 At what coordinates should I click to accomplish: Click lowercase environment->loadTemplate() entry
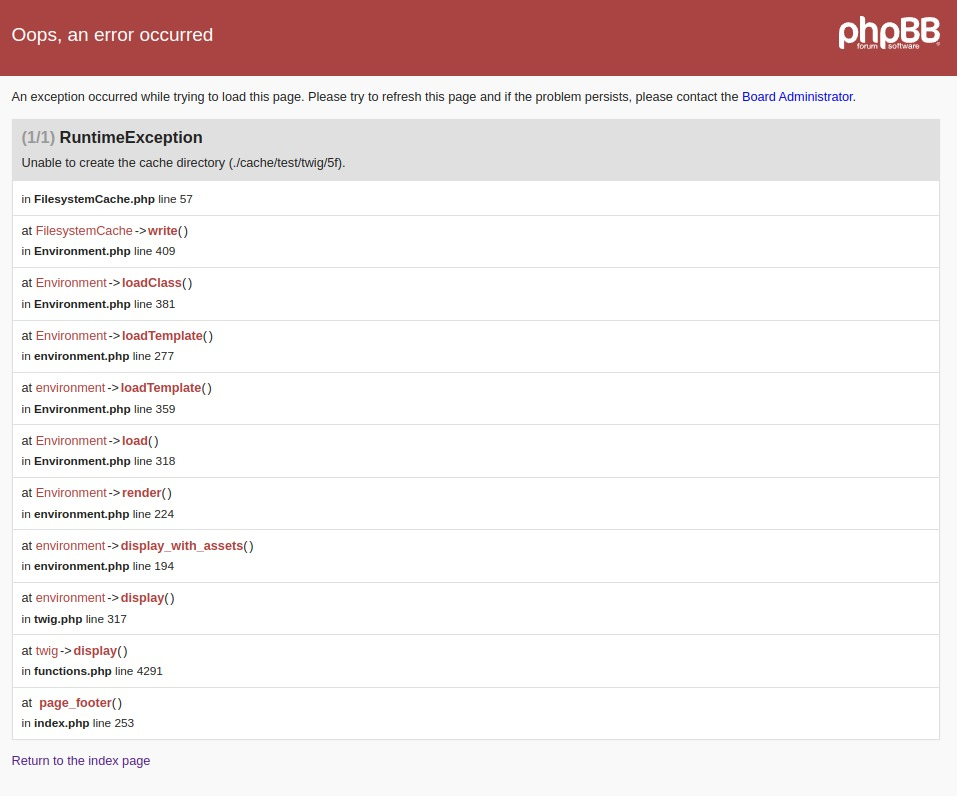(x=117, y=388)
